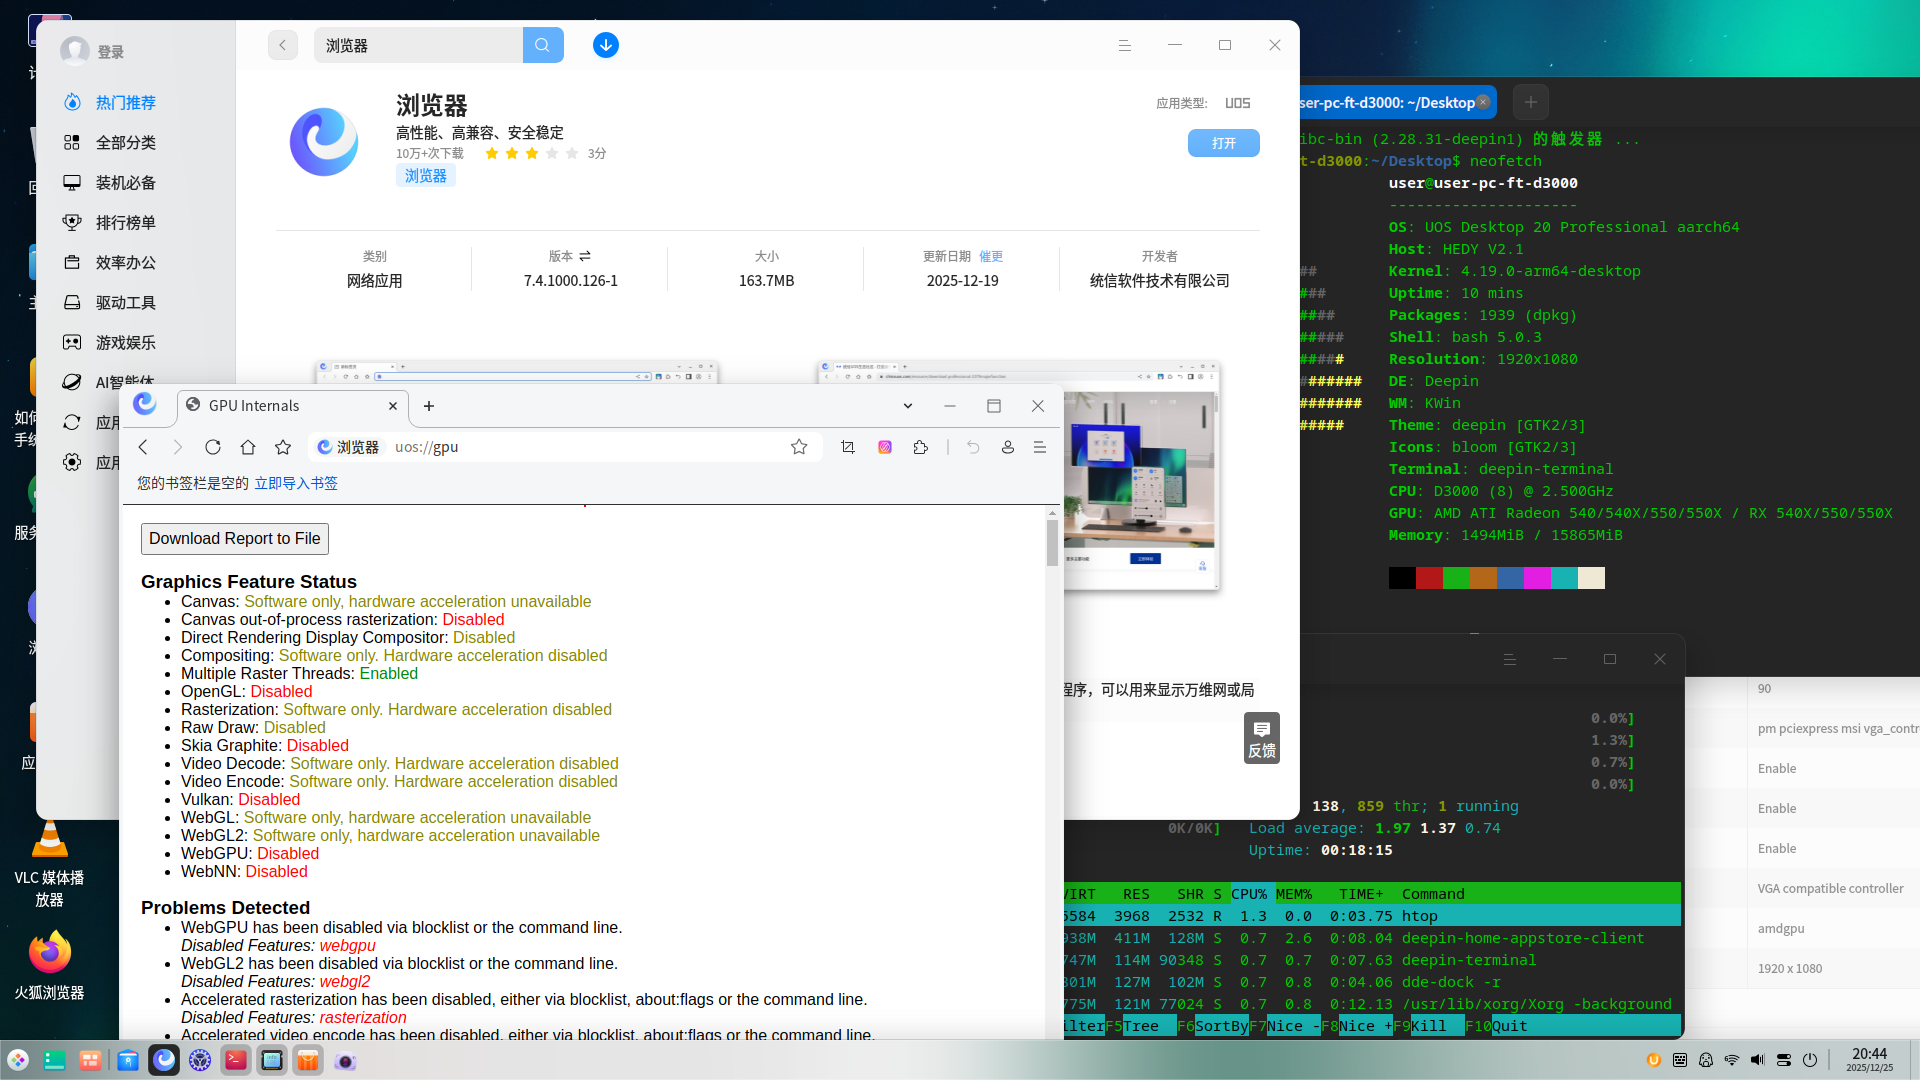Click the Download Report to File button
The width and height of the screenshot is (1920, 1080).
pyautogui.click(x=234, y=538)
